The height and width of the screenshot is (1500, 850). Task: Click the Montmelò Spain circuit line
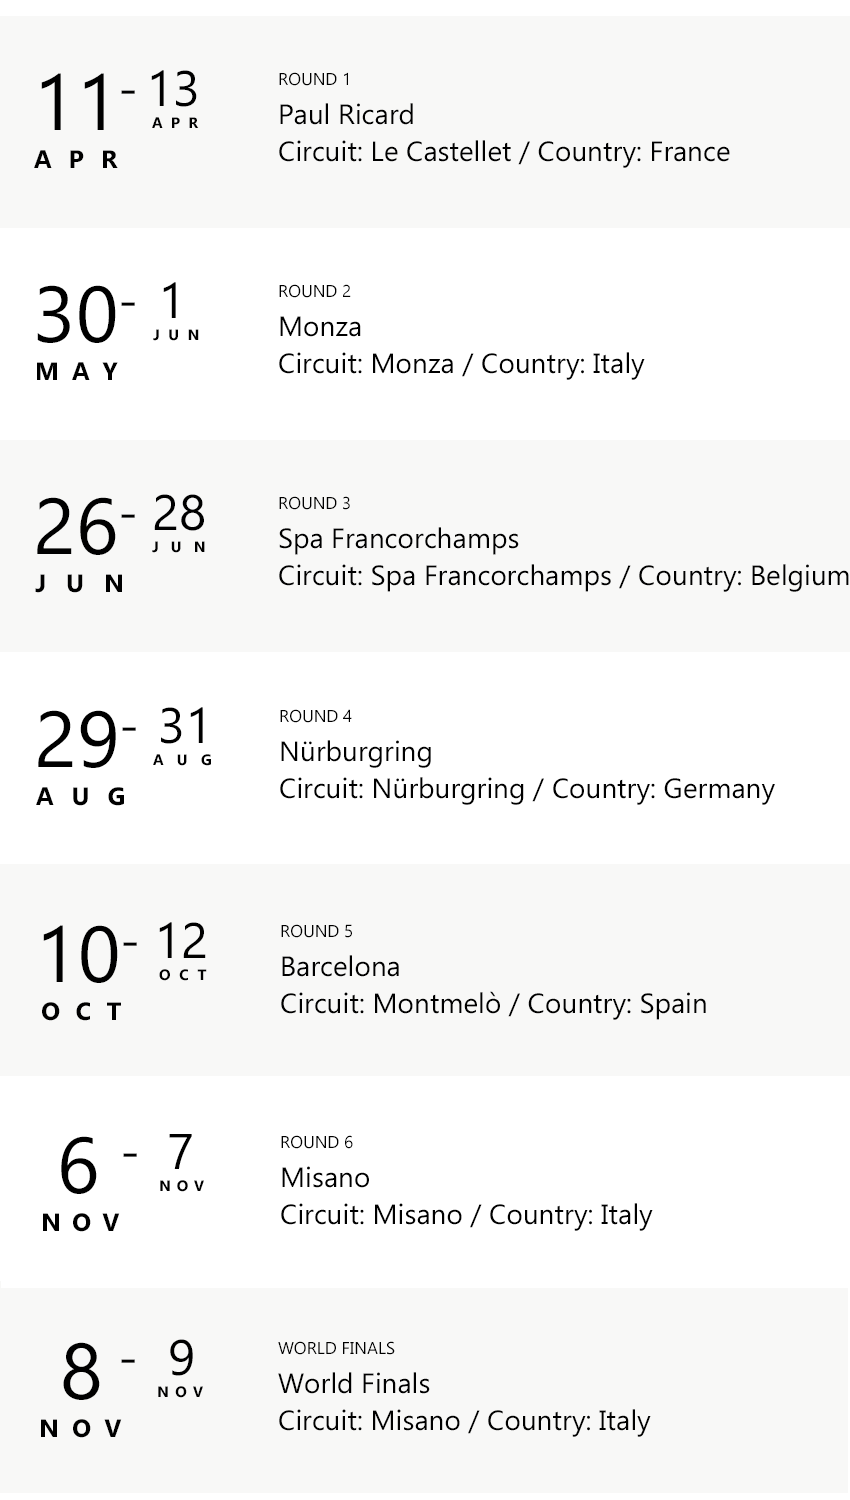click(x=493, y=1004)
